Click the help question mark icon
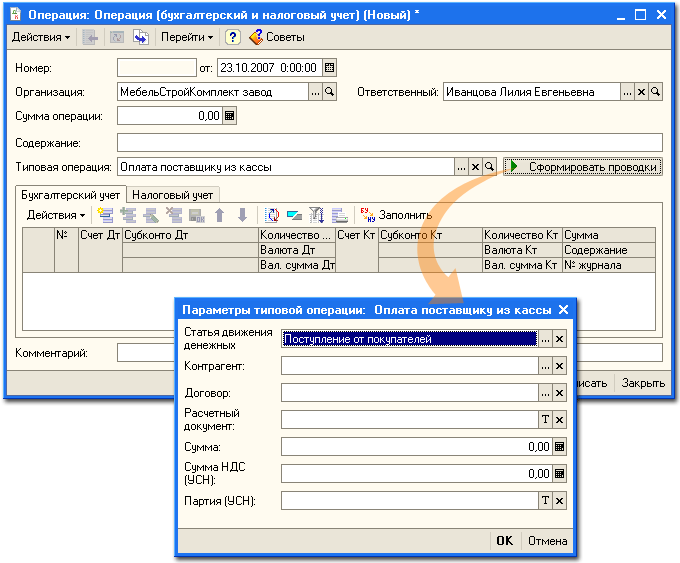Screen dimensions: 680x563 pos(232,37)
